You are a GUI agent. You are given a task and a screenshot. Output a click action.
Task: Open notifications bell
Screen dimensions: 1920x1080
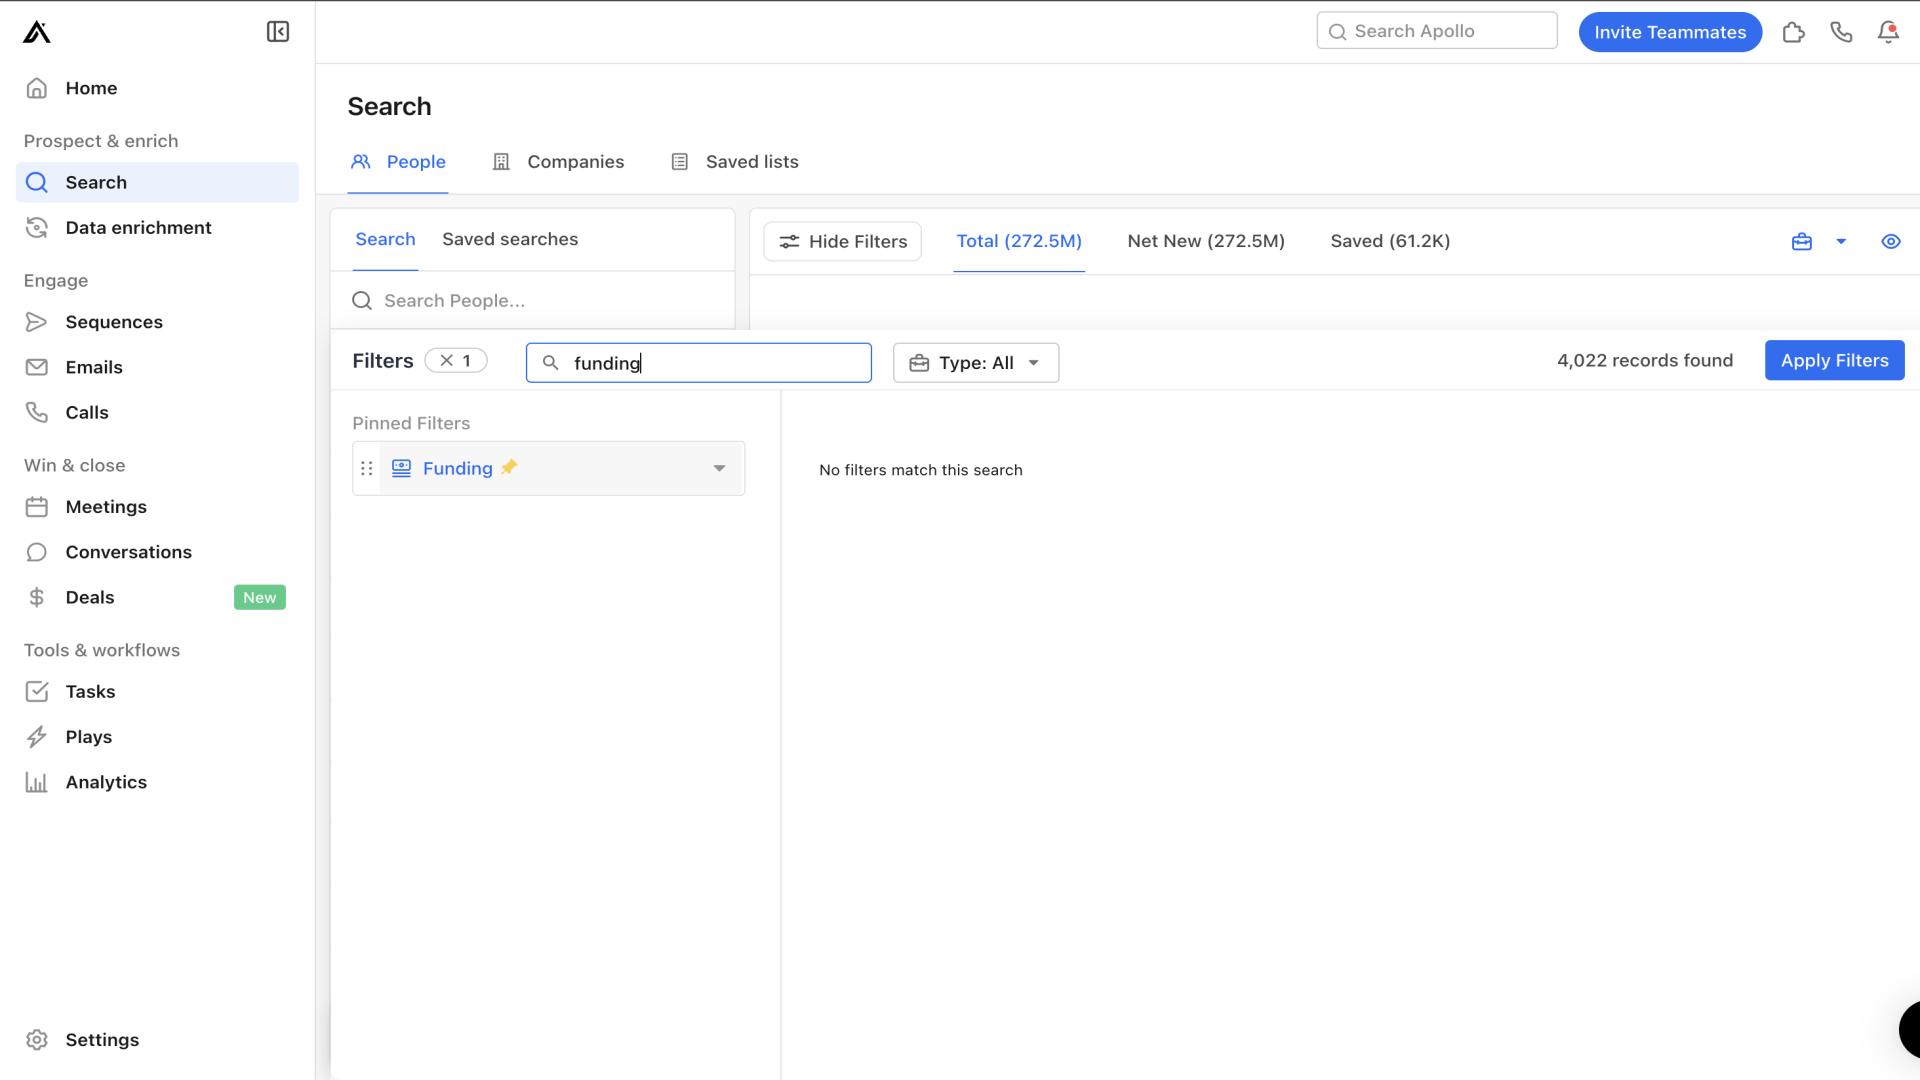[1888, 32]
